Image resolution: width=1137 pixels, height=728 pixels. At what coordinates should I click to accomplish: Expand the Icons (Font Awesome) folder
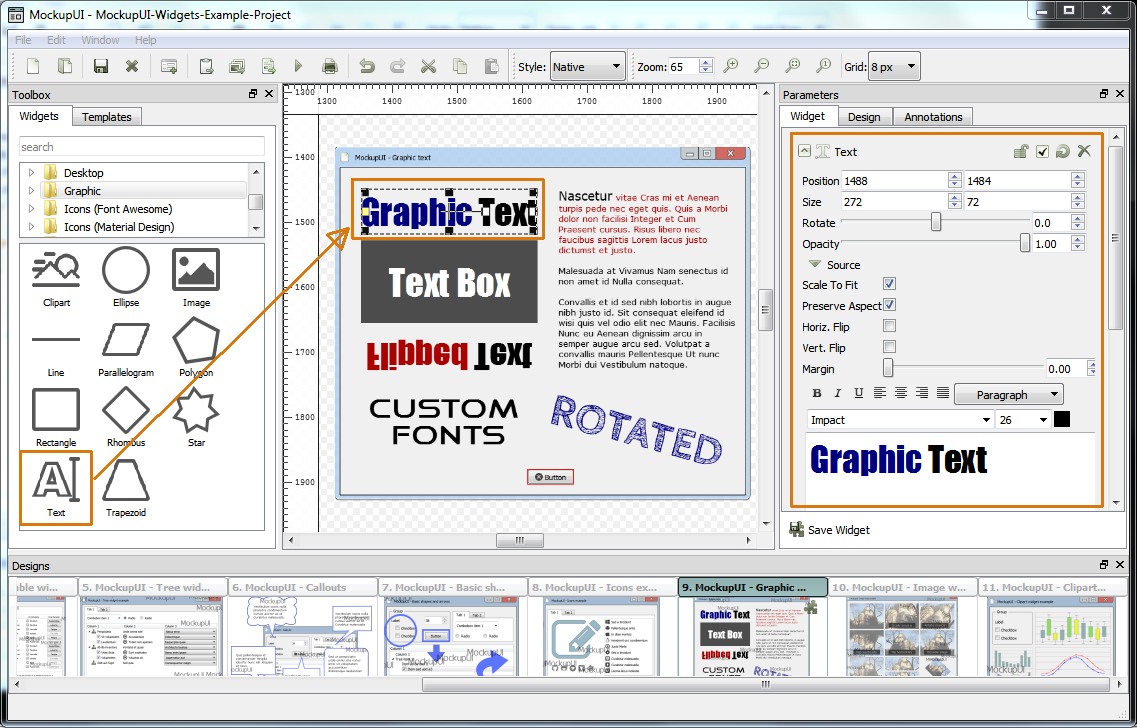(31, 209)
